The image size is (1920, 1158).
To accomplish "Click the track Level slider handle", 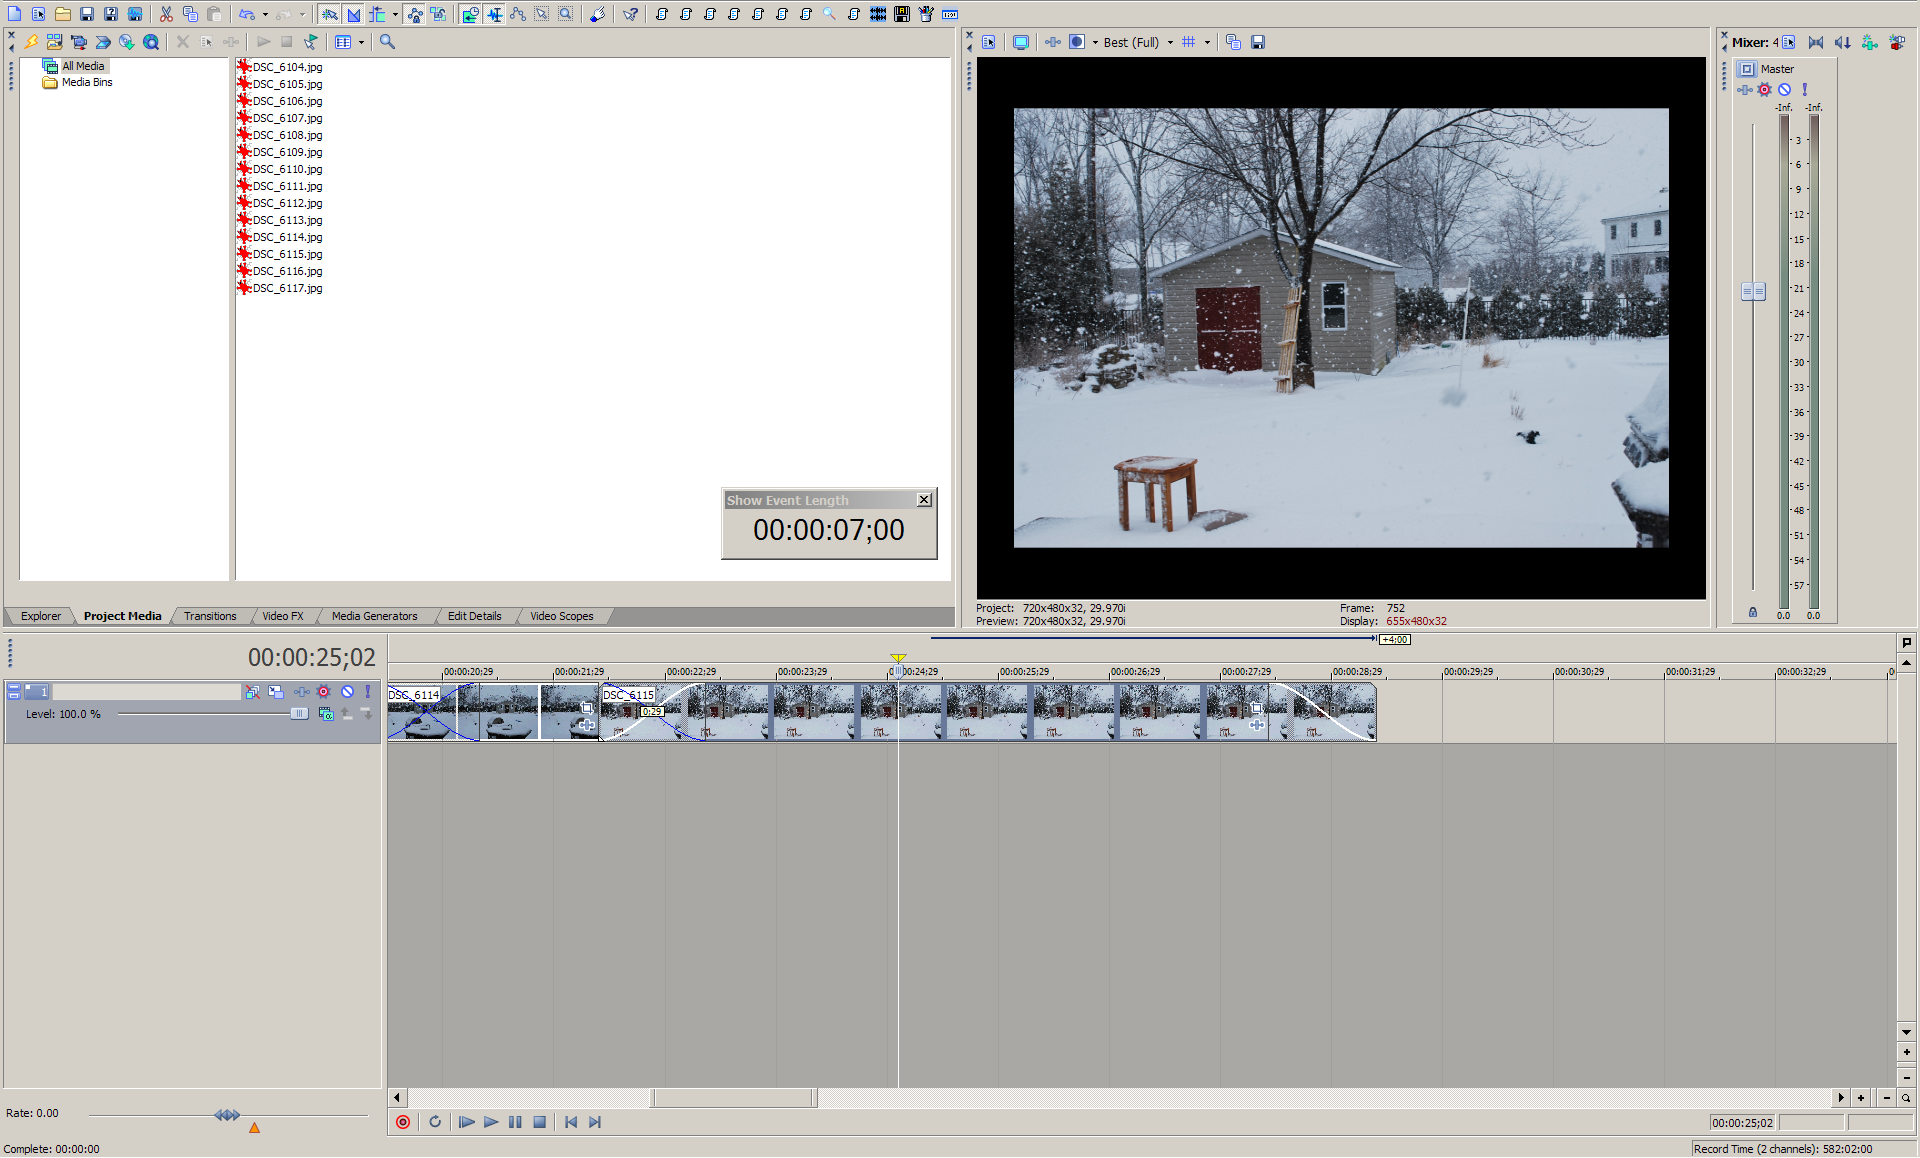I will pyautogui.click(x=299, y=713).
